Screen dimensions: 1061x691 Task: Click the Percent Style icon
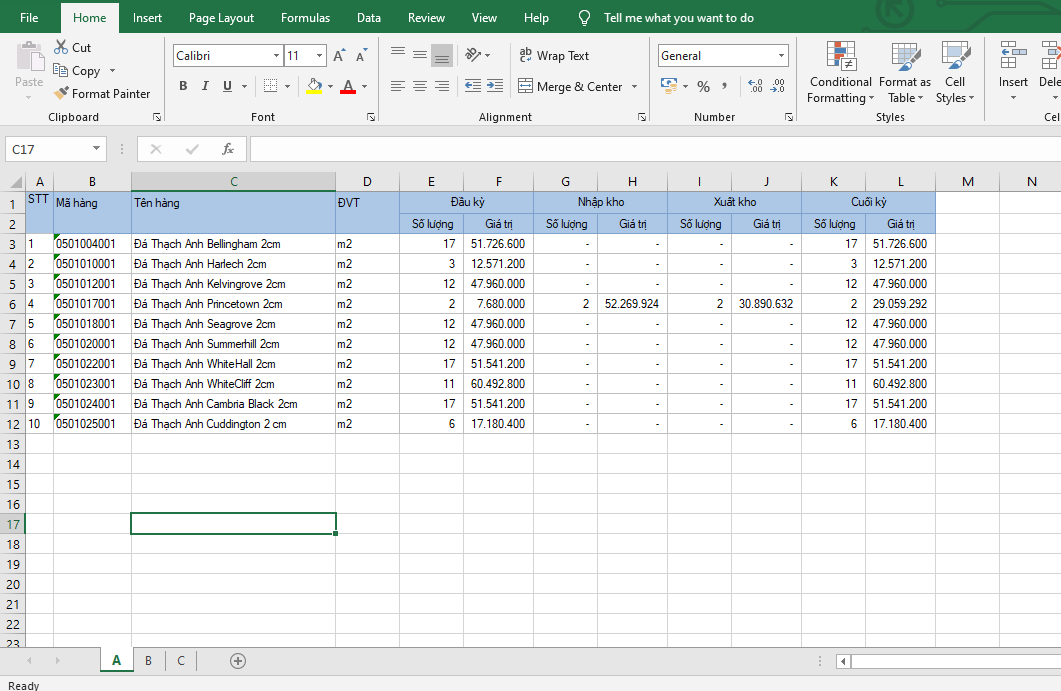[703, 87]
